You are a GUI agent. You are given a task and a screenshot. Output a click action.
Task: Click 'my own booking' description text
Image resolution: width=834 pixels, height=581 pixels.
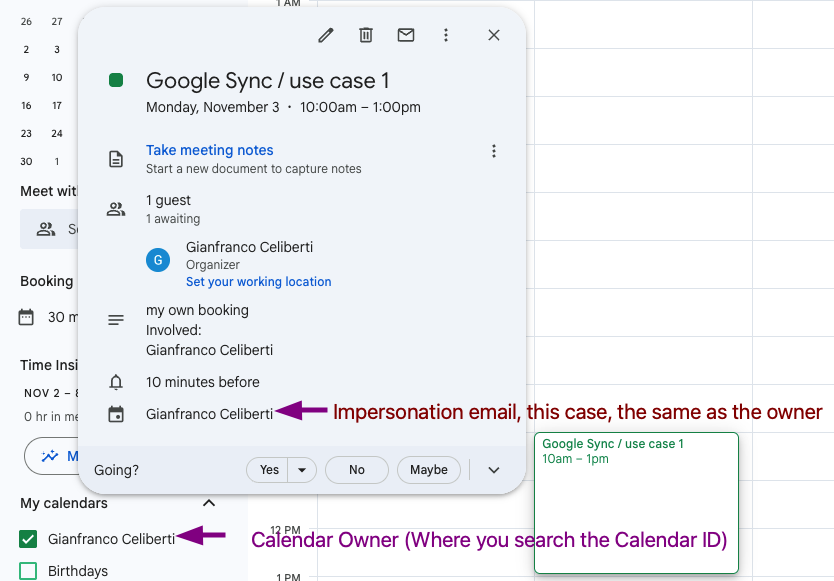[x=197, y=310]
